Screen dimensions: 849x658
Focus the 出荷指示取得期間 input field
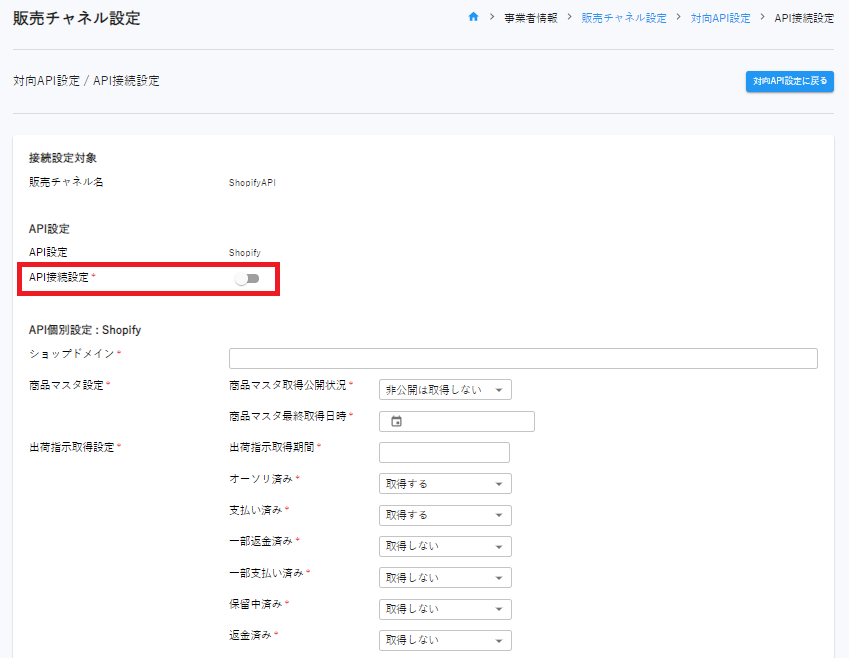[444, 452]
